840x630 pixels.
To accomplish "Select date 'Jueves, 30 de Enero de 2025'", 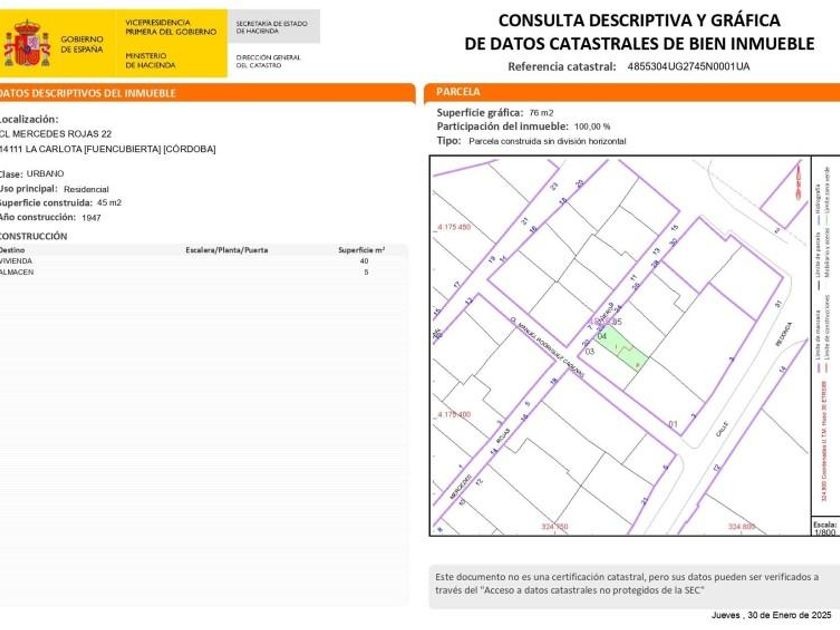I will (771, 615).
